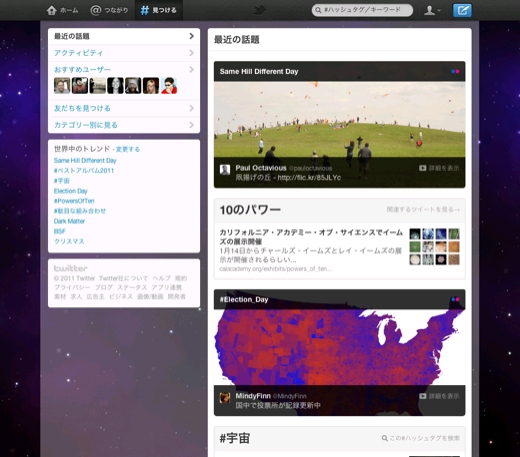Open the Same Hill Different Day trend link
Viewport: 520px width, 457px height.
pyautogui.click(x=85, y=161)
